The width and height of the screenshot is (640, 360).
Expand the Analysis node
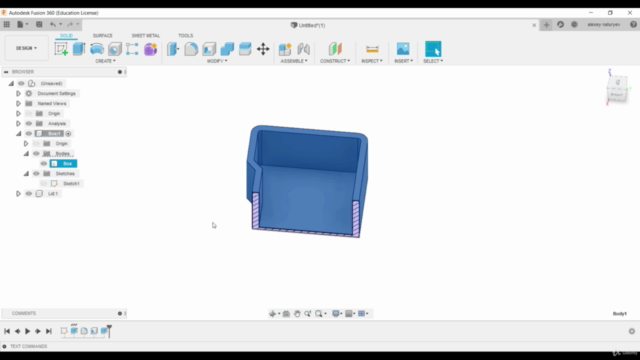click(18, 123)
